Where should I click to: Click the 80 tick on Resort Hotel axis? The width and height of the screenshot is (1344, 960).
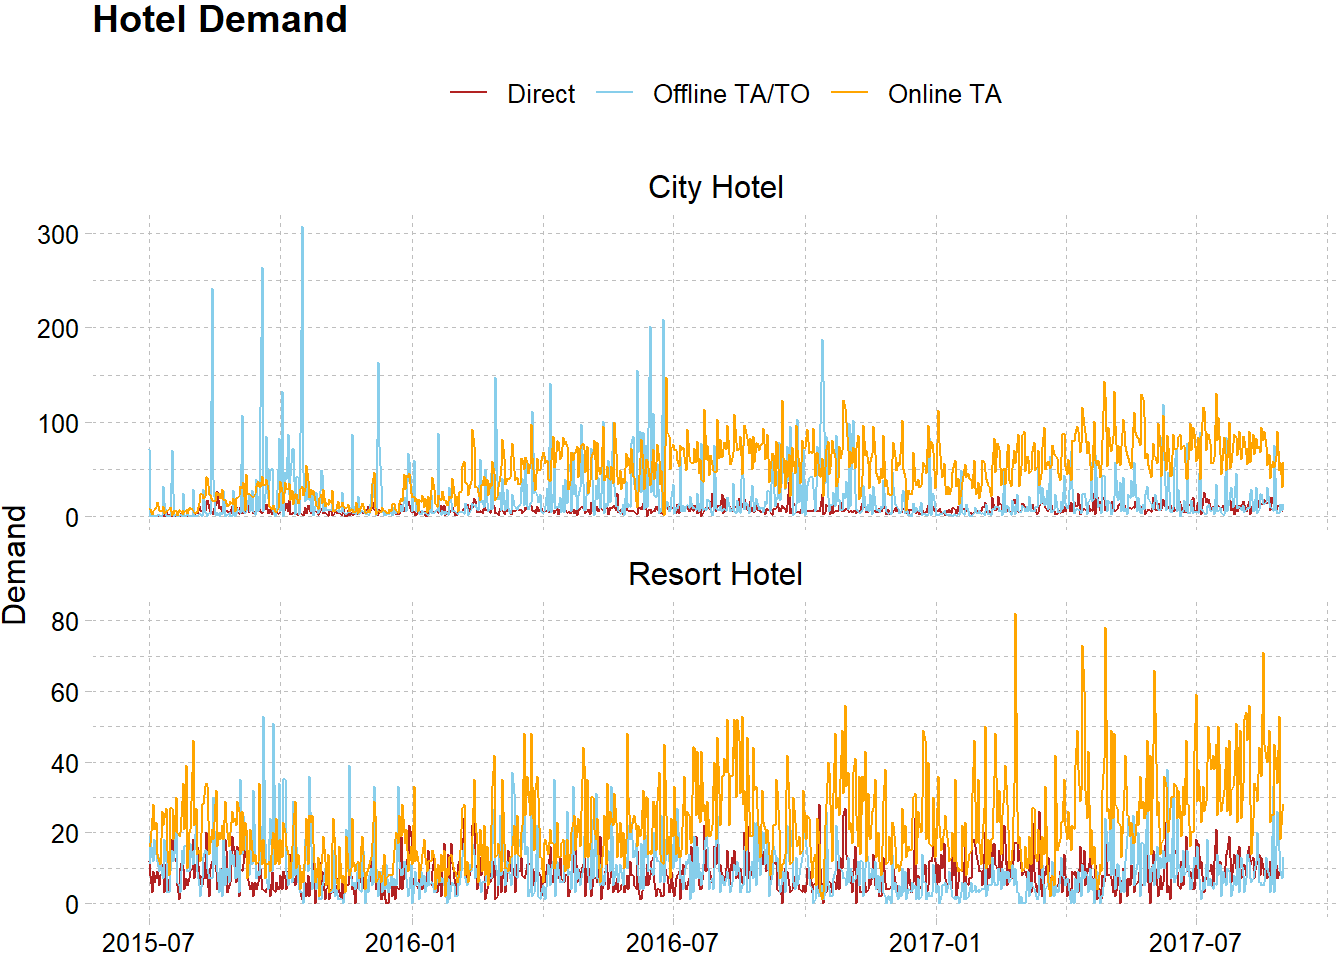(65, 622)
